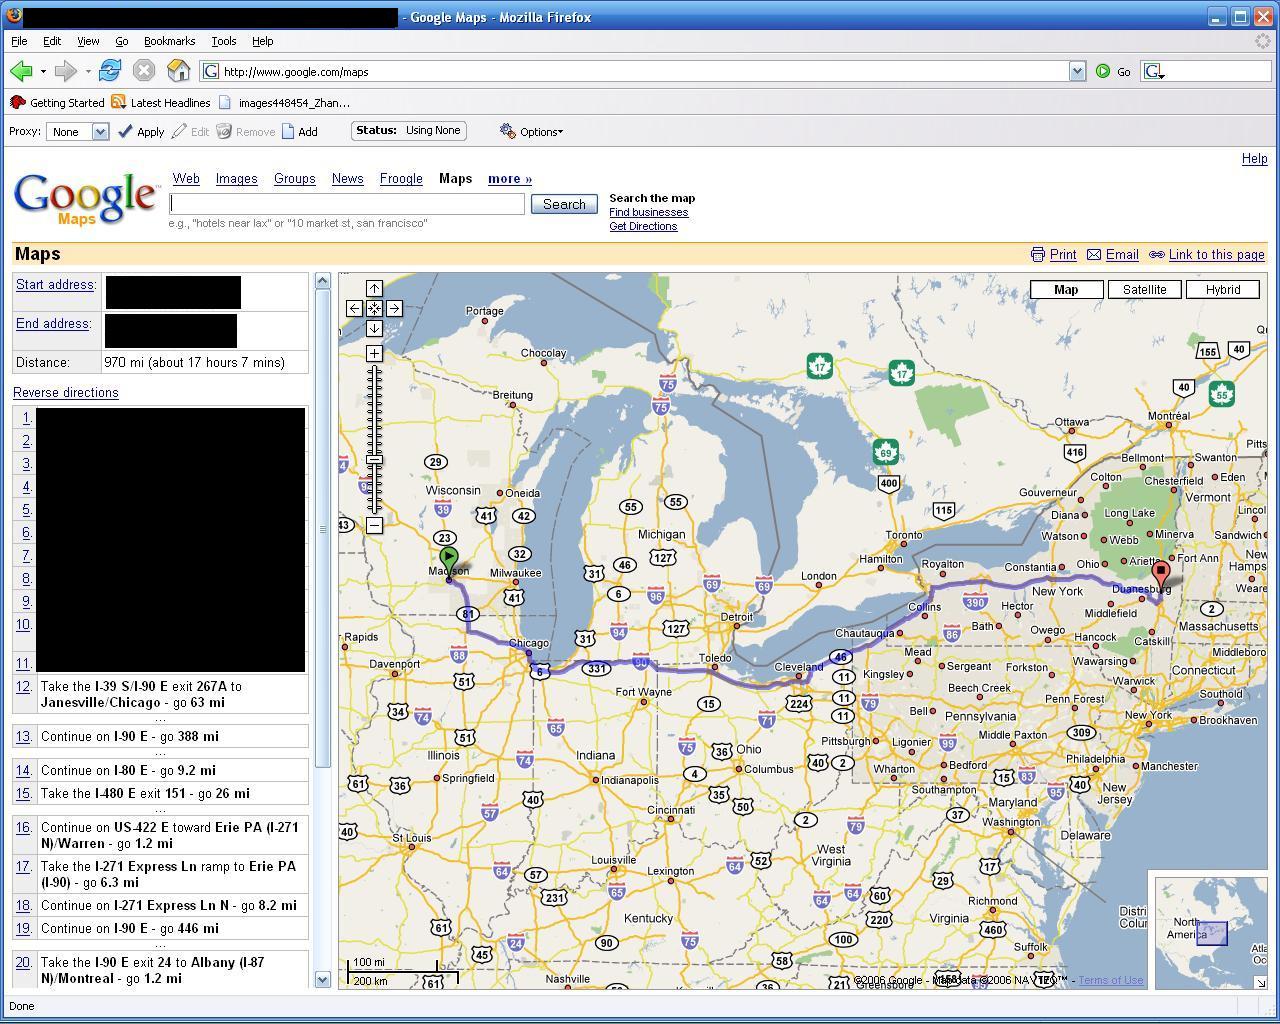This screenshot has height=1024, width=1280.
Task: Click the Link to this page chain icon
Action: 1157,255
